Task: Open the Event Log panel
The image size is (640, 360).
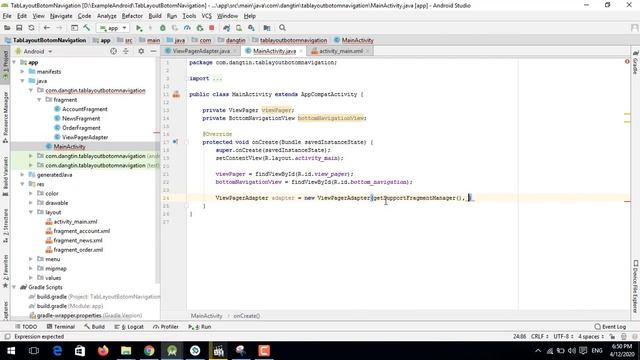Action: coord(610,327)
